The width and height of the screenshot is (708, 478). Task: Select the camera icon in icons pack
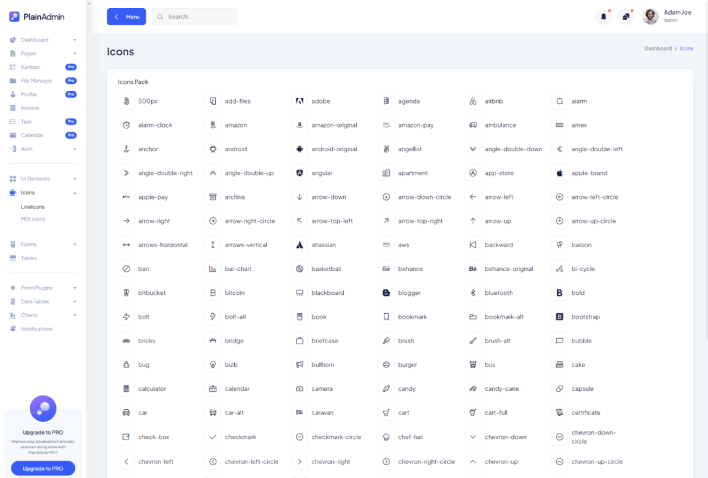(x=299, y=389)
